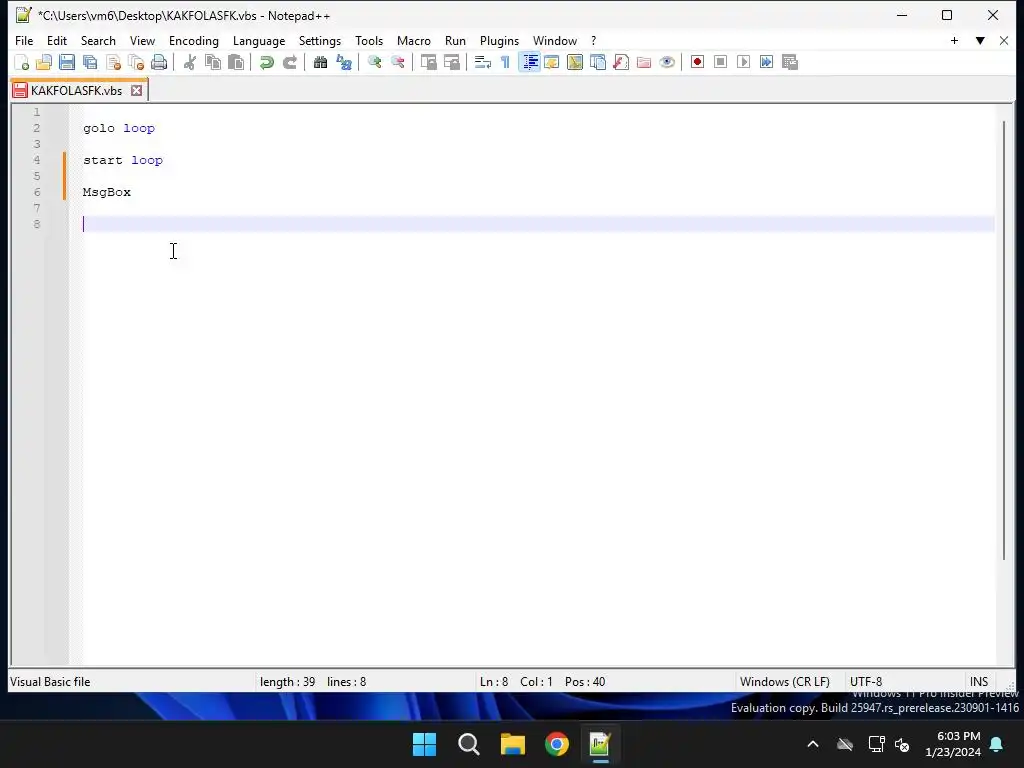Click the MsgBox text on line 6

(x=106, y=192)
